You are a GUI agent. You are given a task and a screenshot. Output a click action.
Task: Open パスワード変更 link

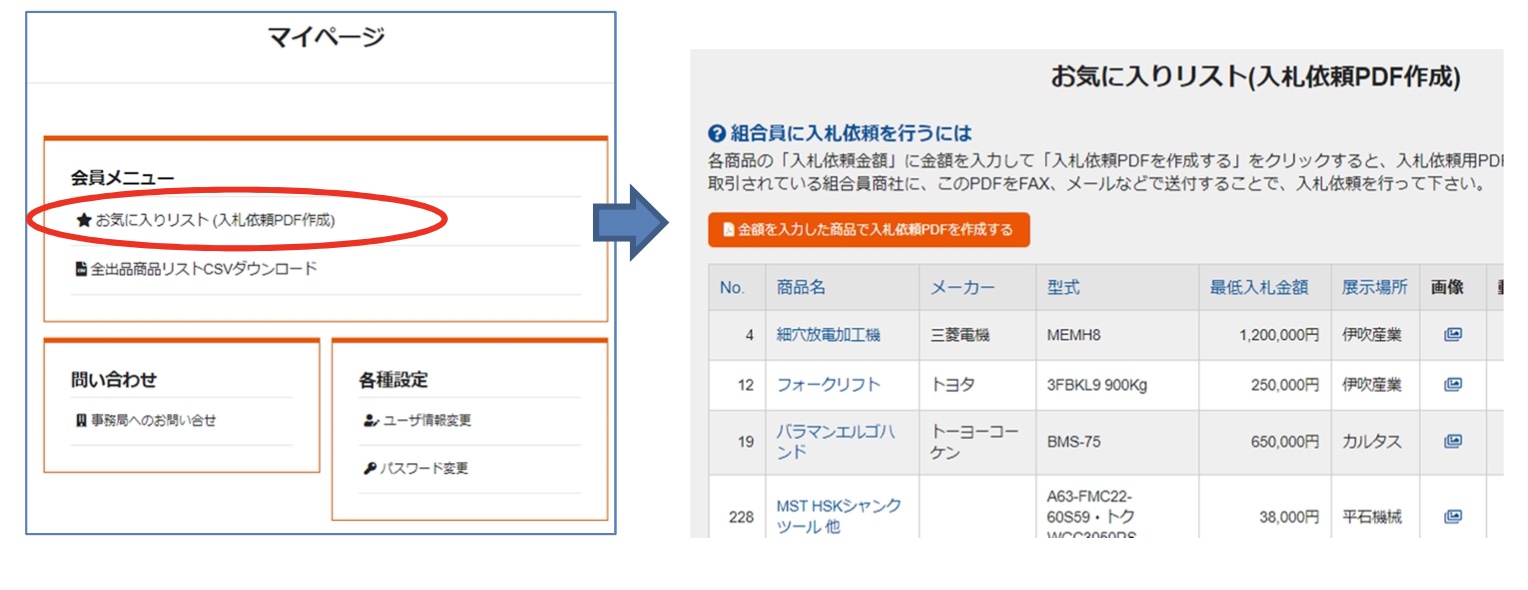[424, 469]
